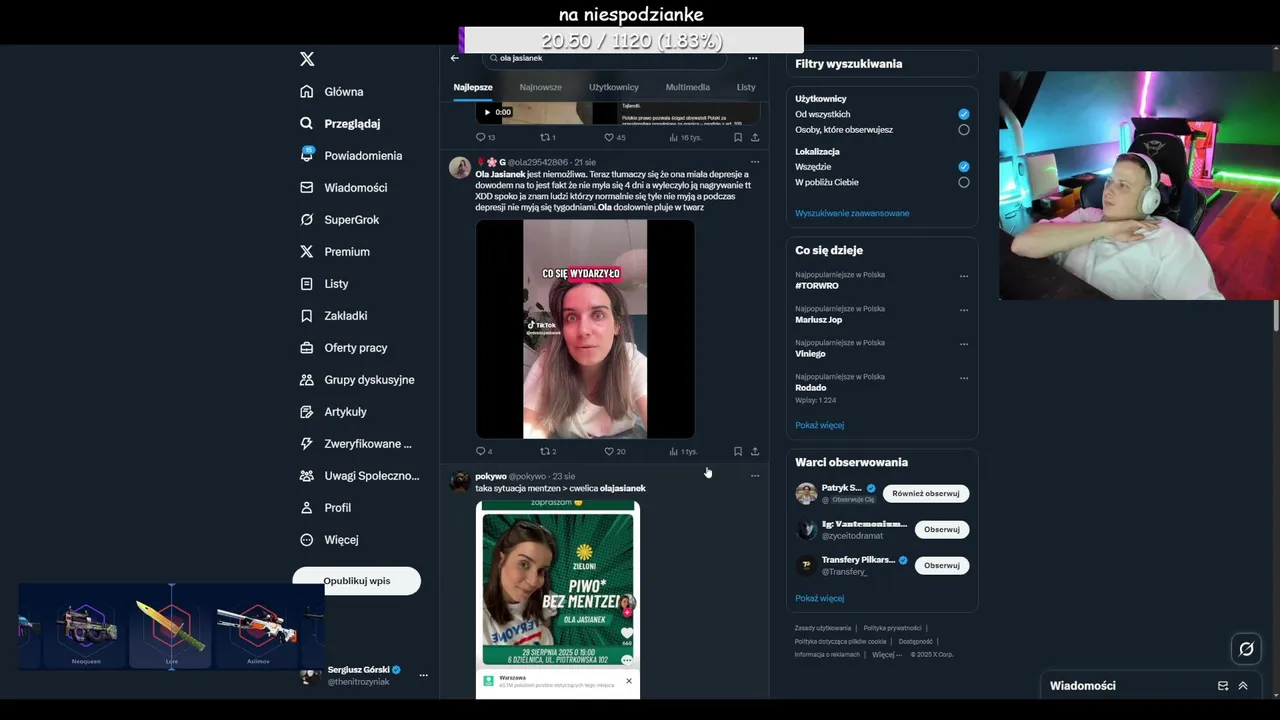Click Również obserwuj for Patryk S.
1280x720 pixels.
pyautogui.click(x=926, y=493)
